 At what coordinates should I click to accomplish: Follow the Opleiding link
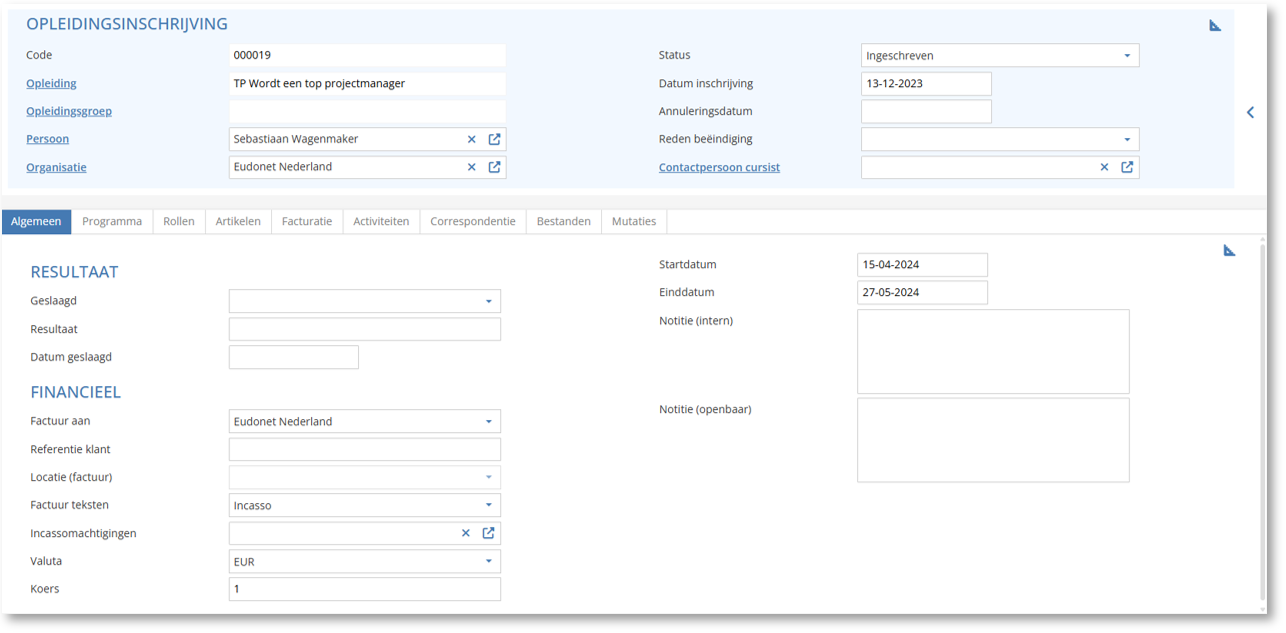click(x=51, y=84)
